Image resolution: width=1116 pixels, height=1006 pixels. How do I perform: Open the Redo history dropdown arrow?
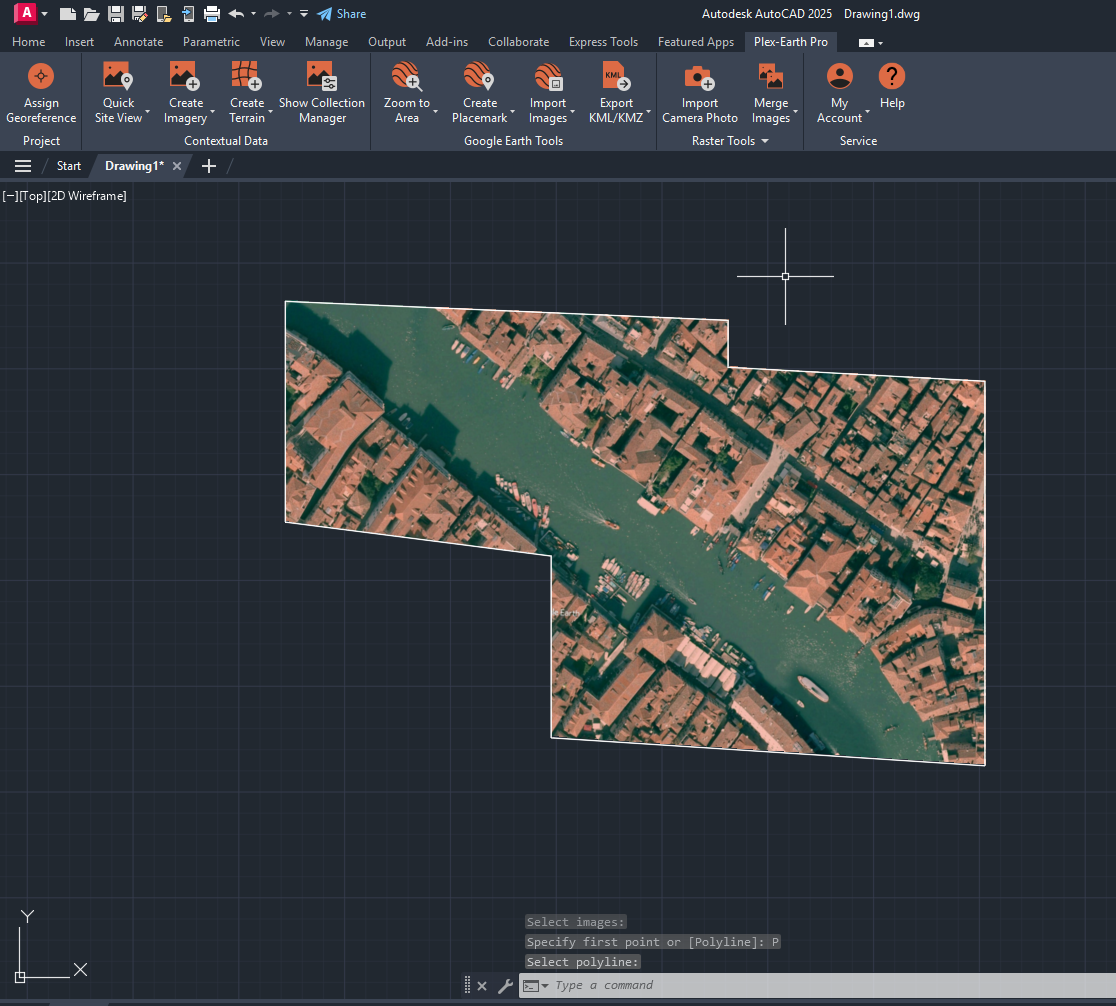(289, 14)
